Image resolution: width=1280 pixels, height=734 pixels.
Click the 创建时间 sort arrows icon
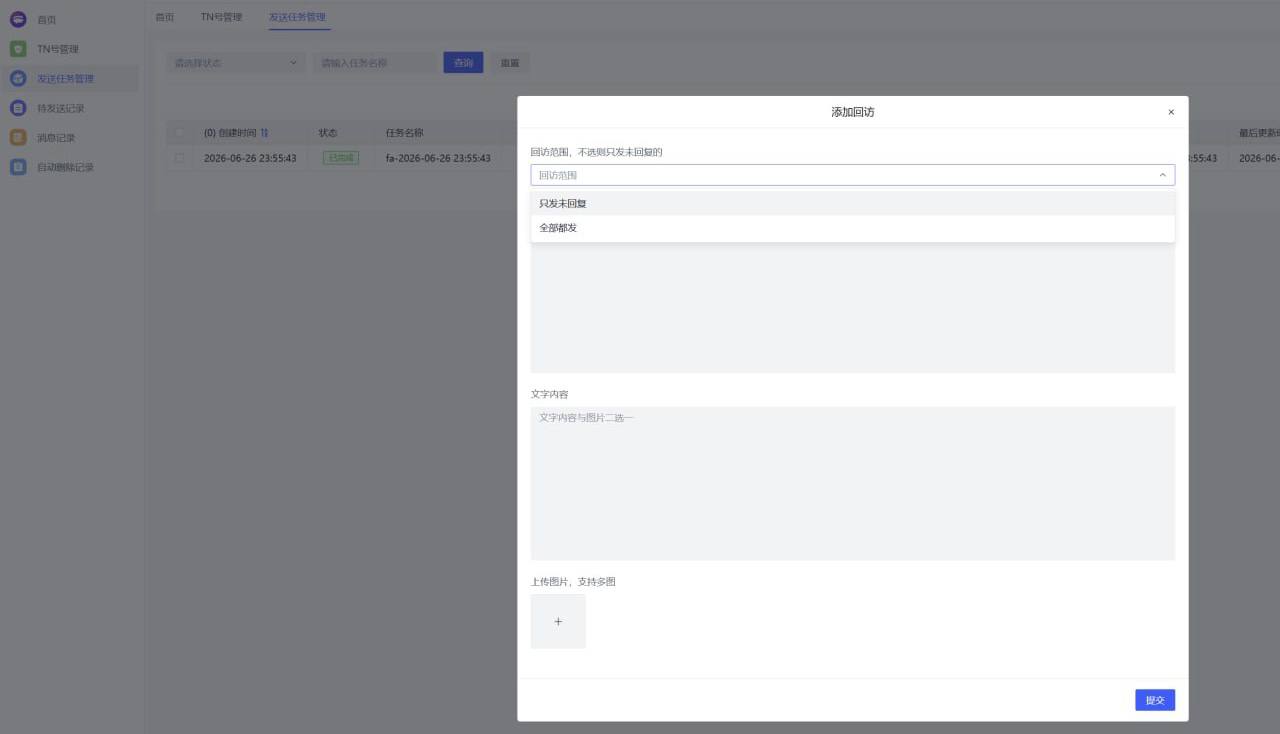[264, 133]
